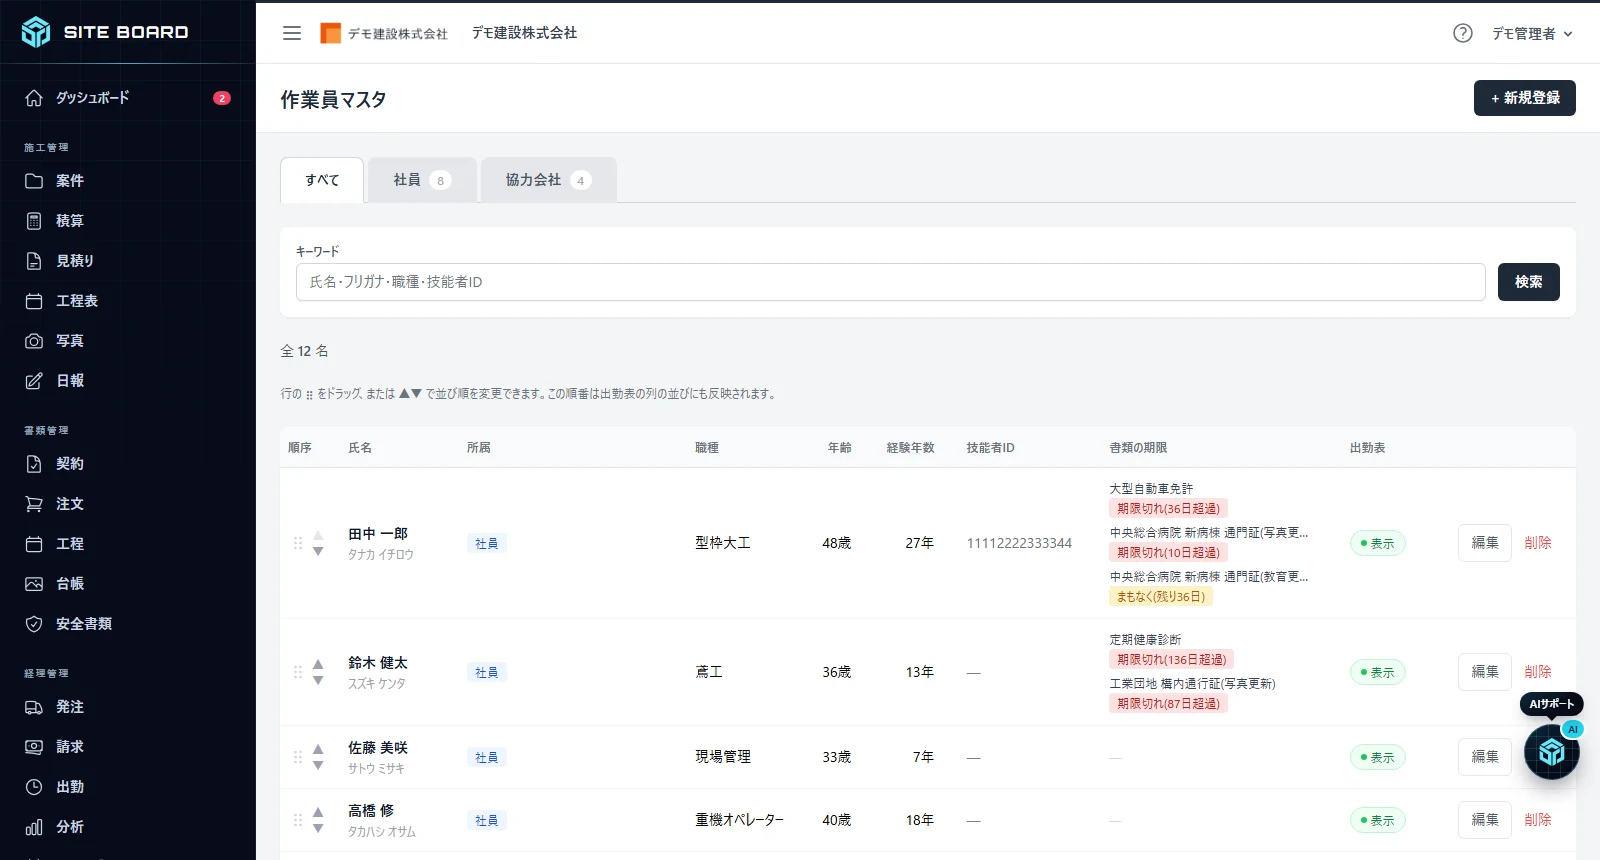1600x860 pixels.
Task: Toggle 表示 status for 佐藤 美咲
Action: coord(1377,757)
